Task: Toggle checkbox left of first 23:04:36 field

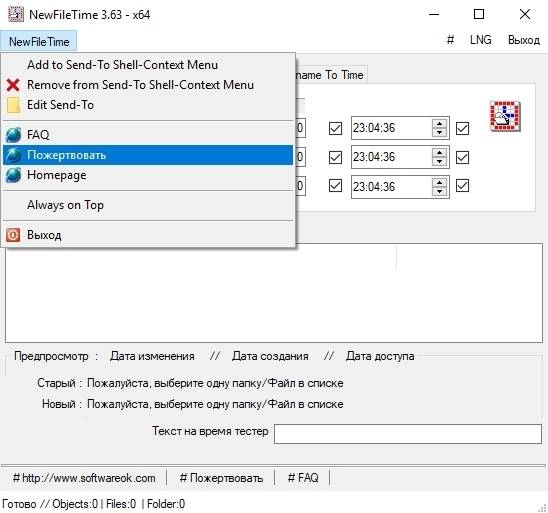Action: (336, 128)
